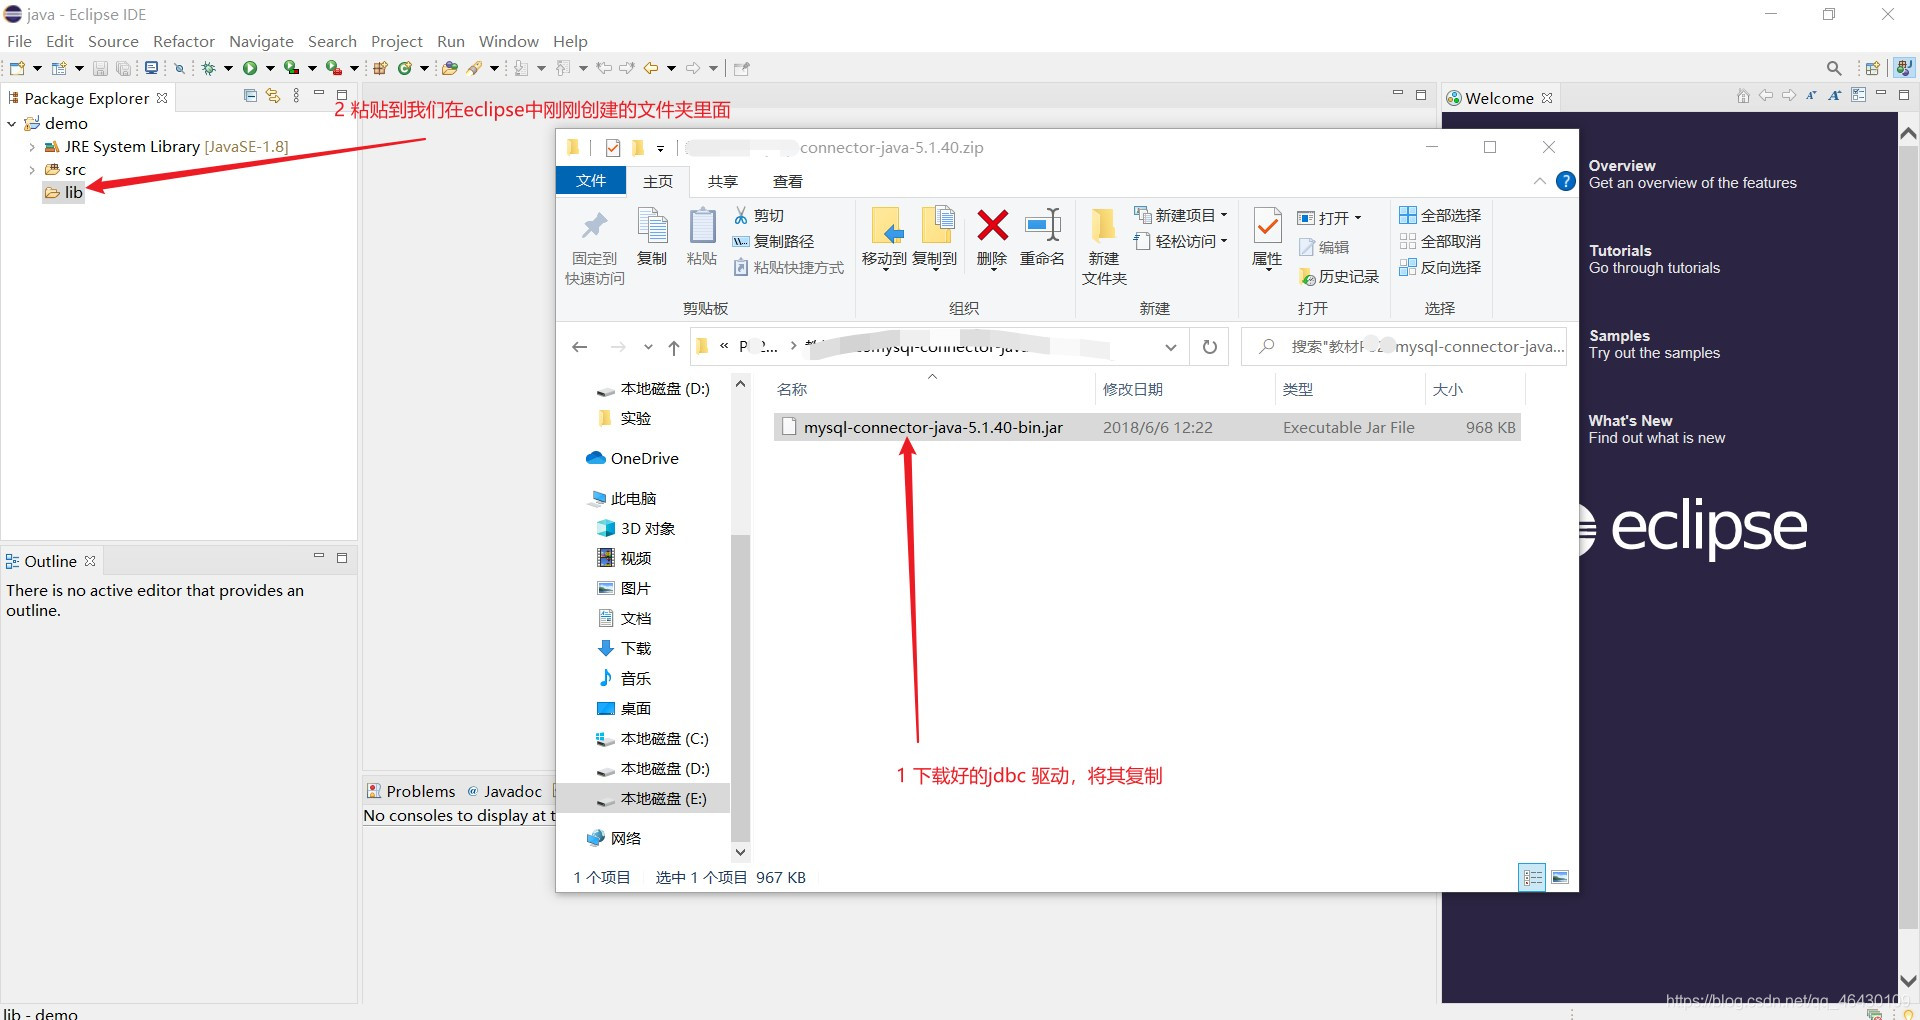Viewport: 1920px width, 1020px height.
Task: Collapse the demo project tree
Action: pos(11,122)
